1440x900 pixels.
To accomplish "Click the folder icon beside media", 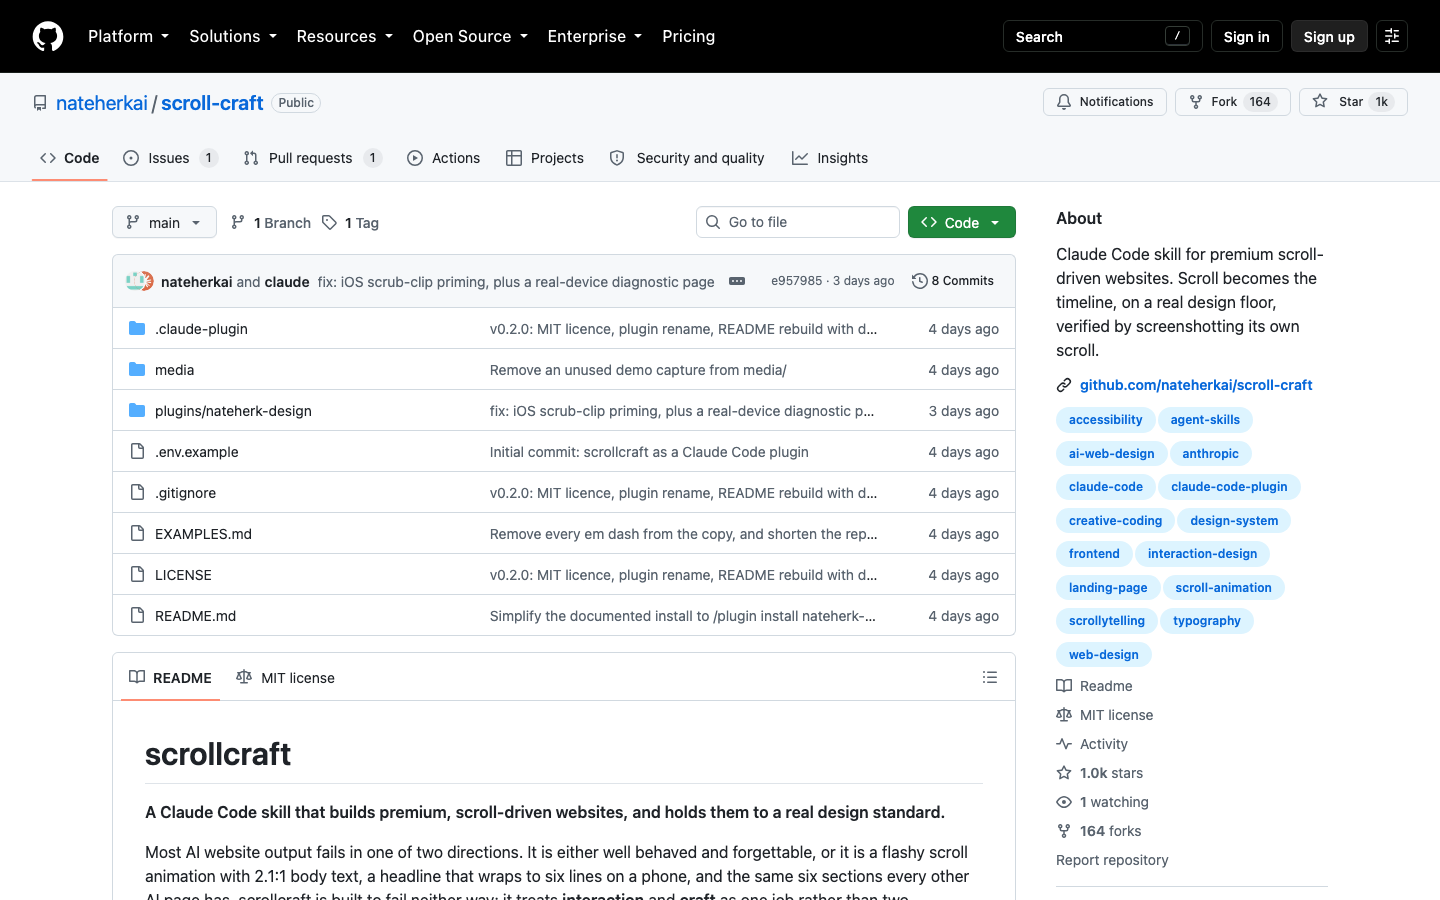I will coord(137,370).
